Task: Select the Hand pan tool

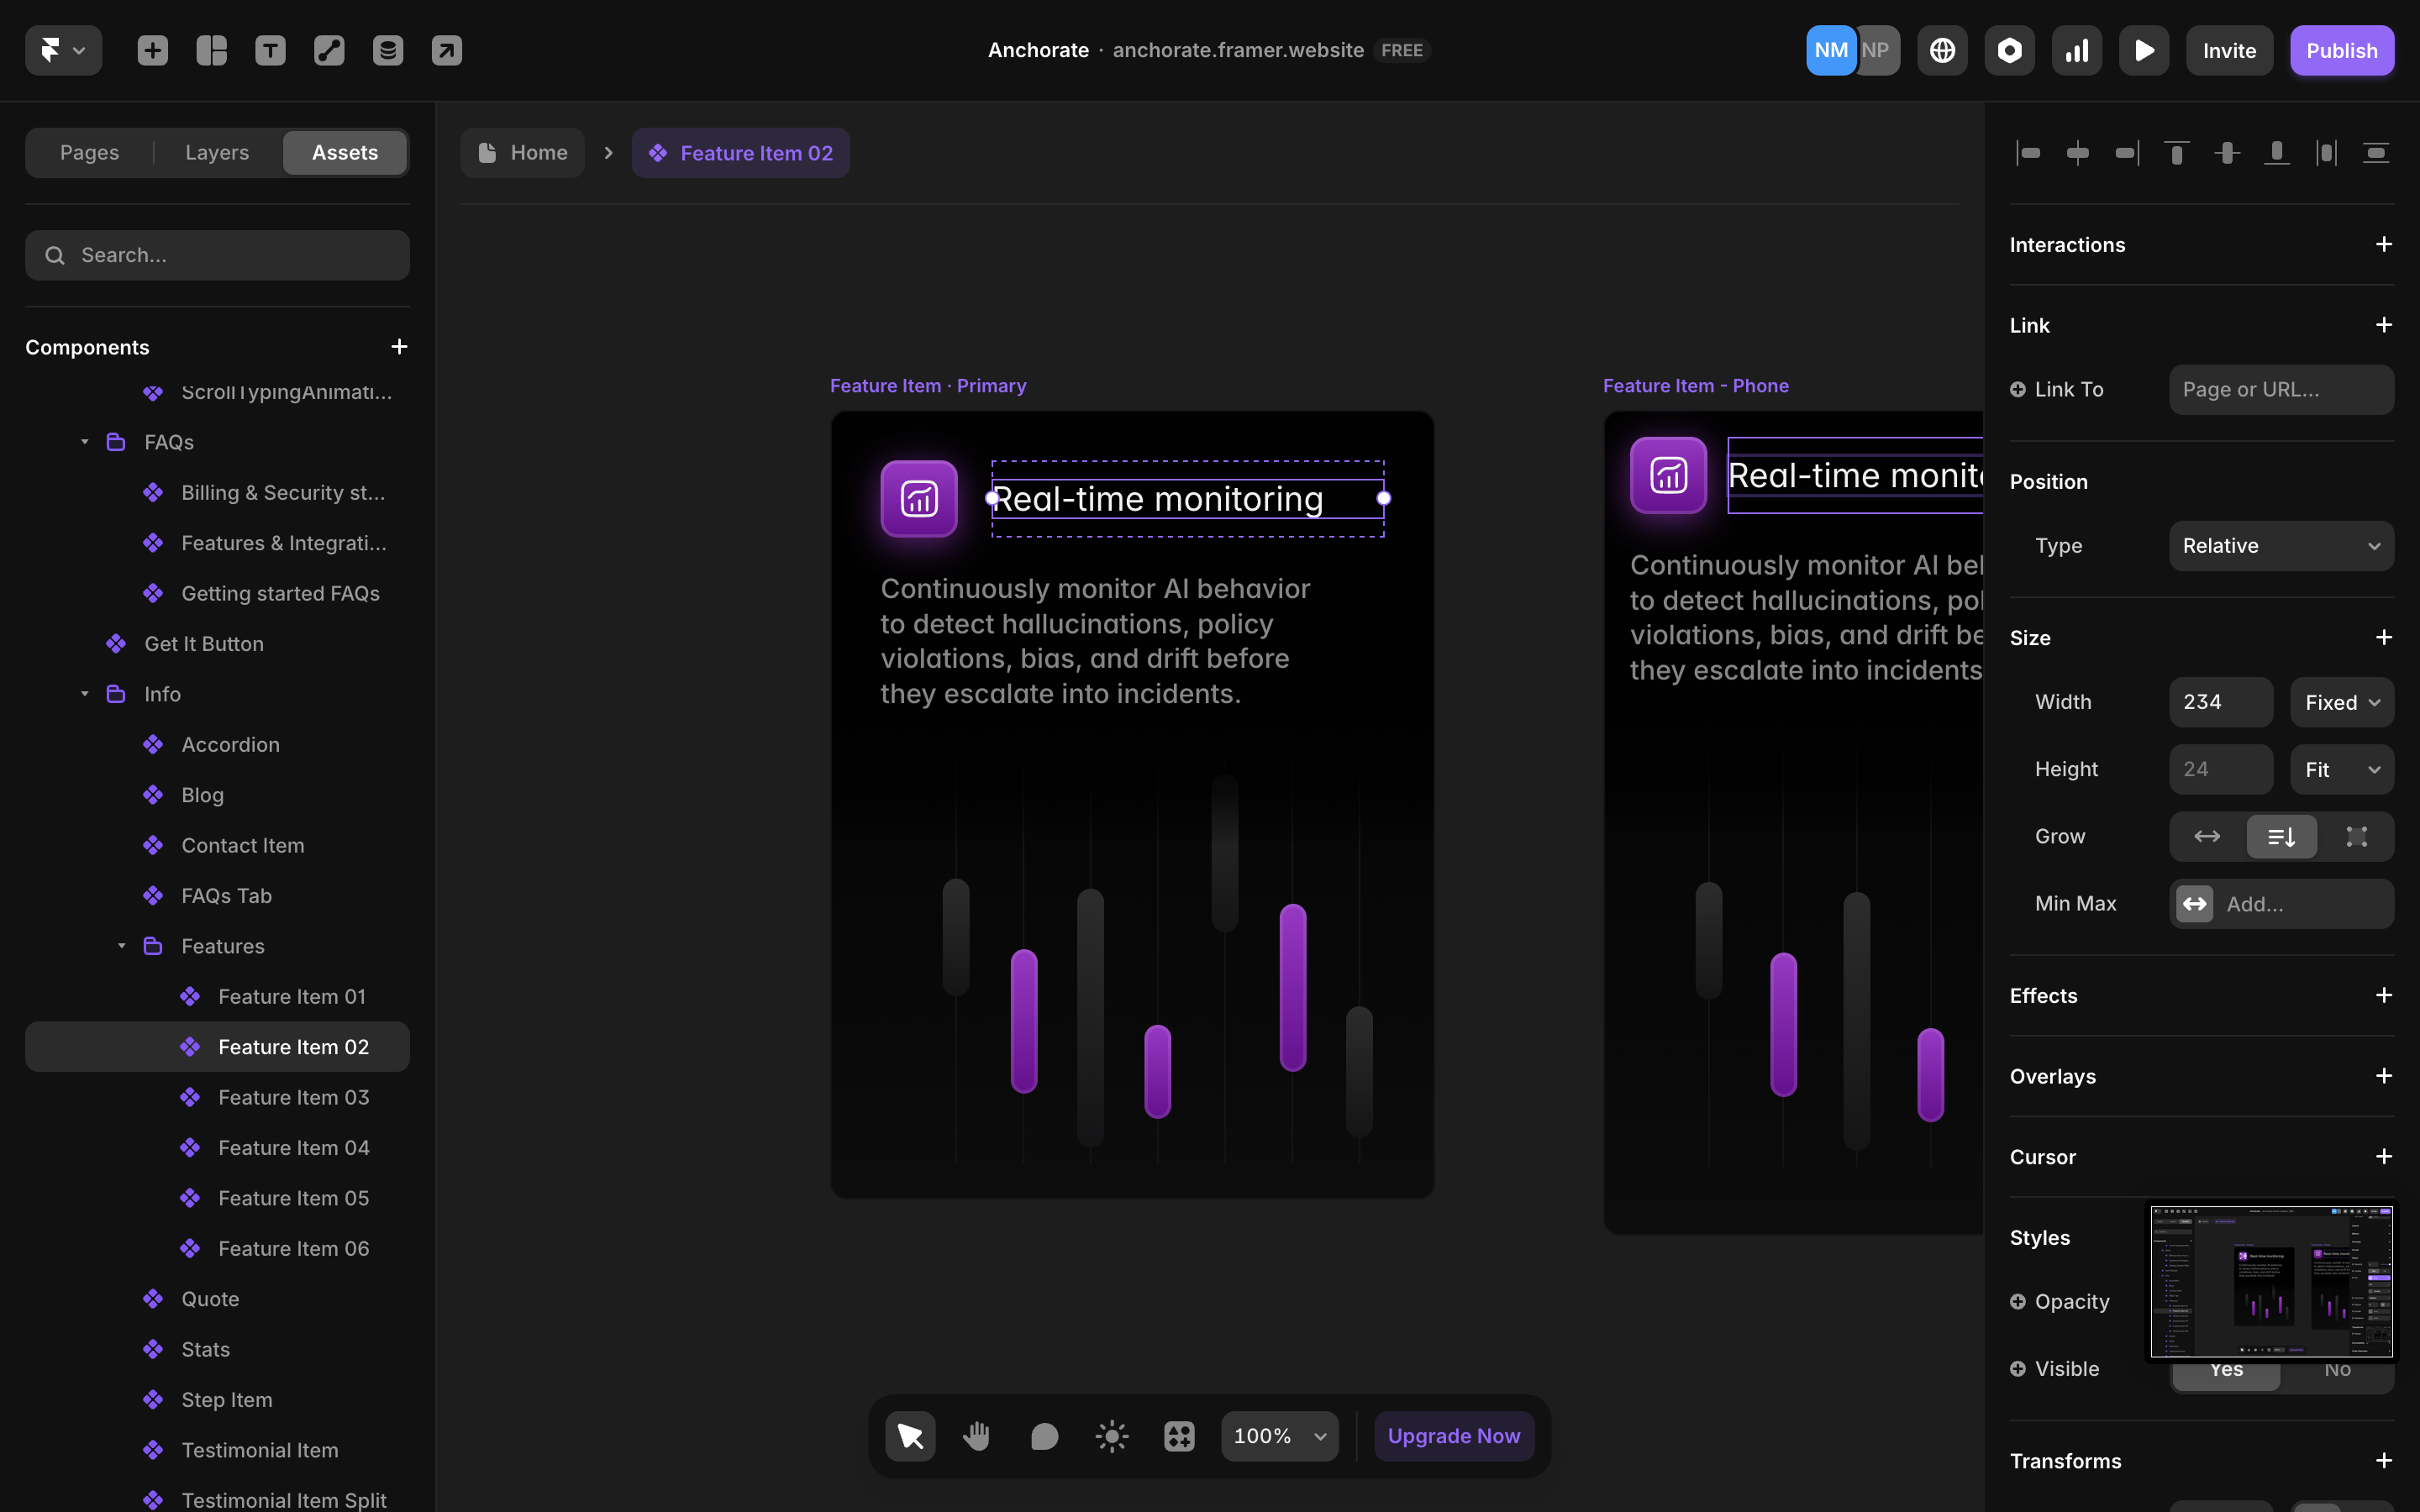Action: pos(977,1436)
